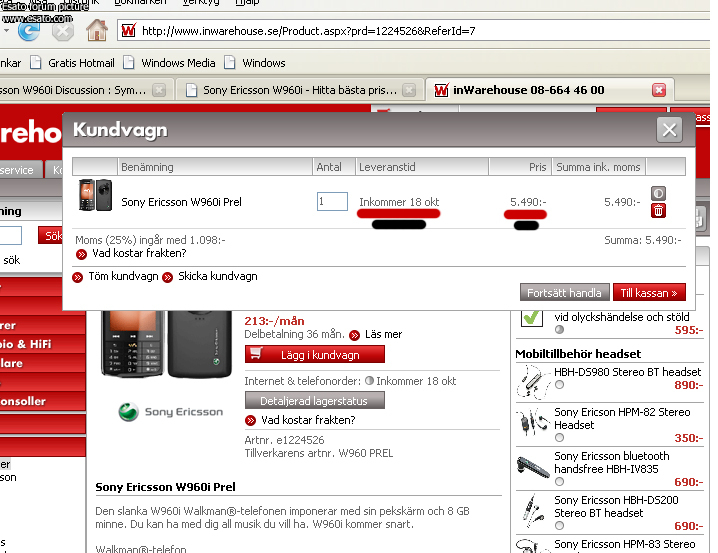Screen dimensions: 718x553
Task: Click the W960i thumbnail in the cart
Action: 95,195
